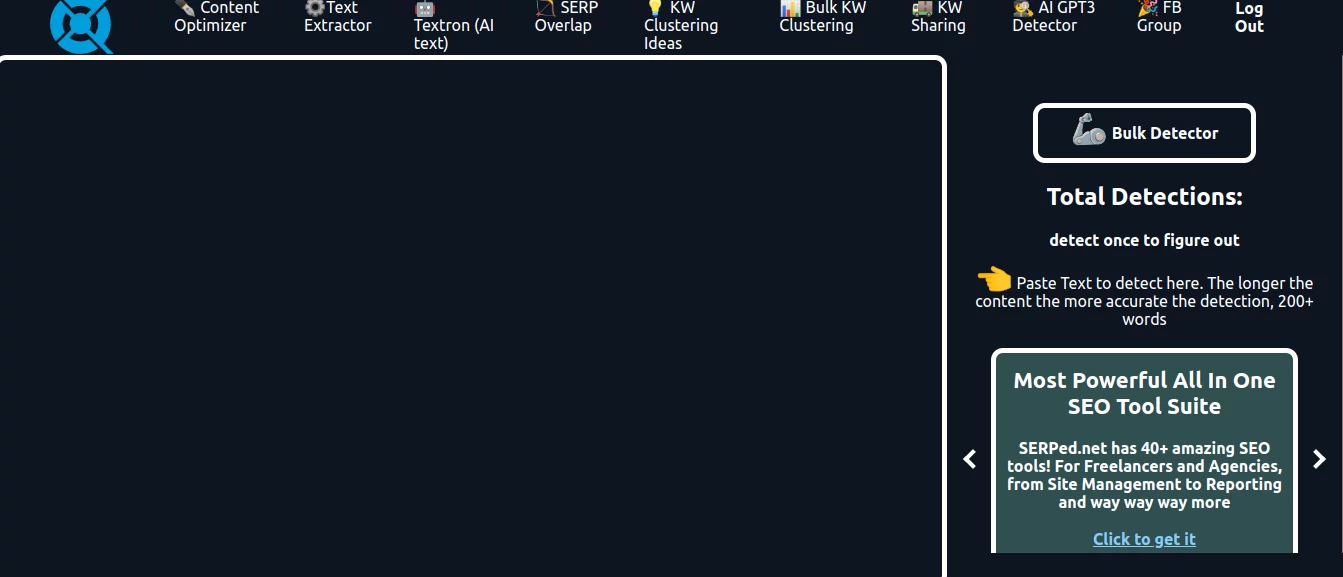The height and width of the screenshot is (577, 1343).
Task: Follow the "Click to get it" link
Action: [x=1144, y=539]
